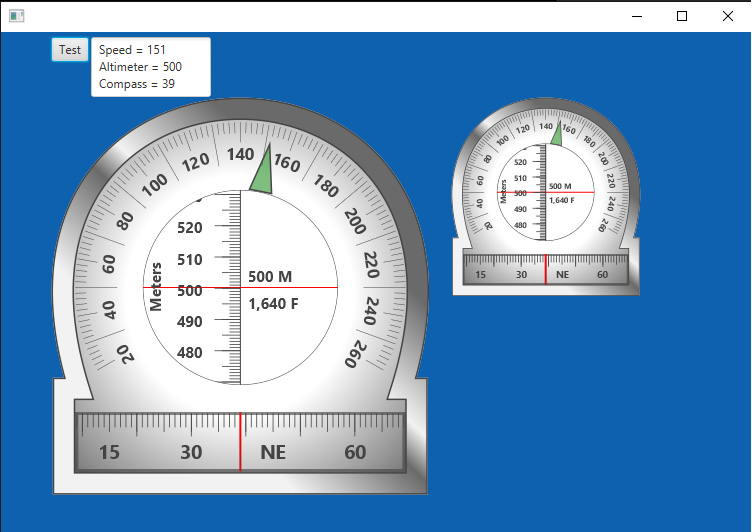752x532 pixels.
Task: Click the 30 mark on the large compass strip
Action: pos(191,452)
